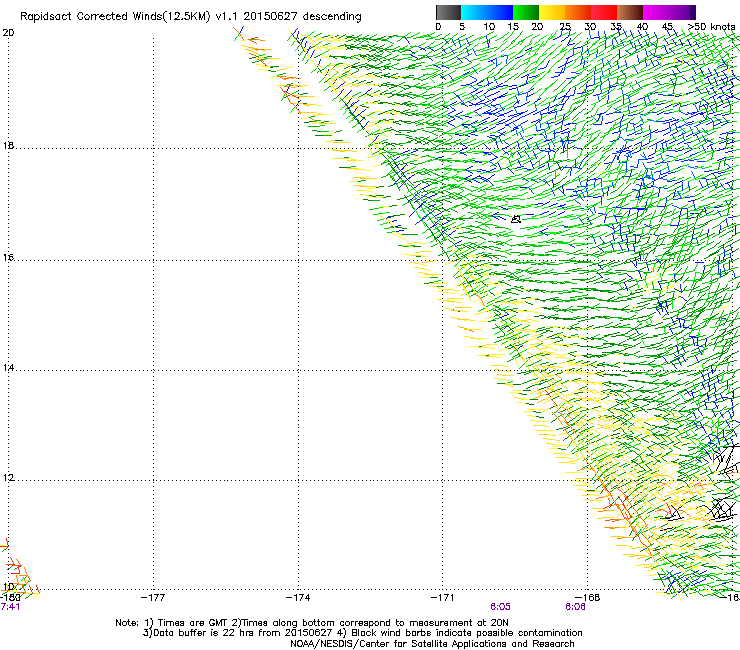This screenshot has width=740, height=650.
Task: Click the latitude 20 axis label
Action: pyautogui.click(x=8, y=33)
